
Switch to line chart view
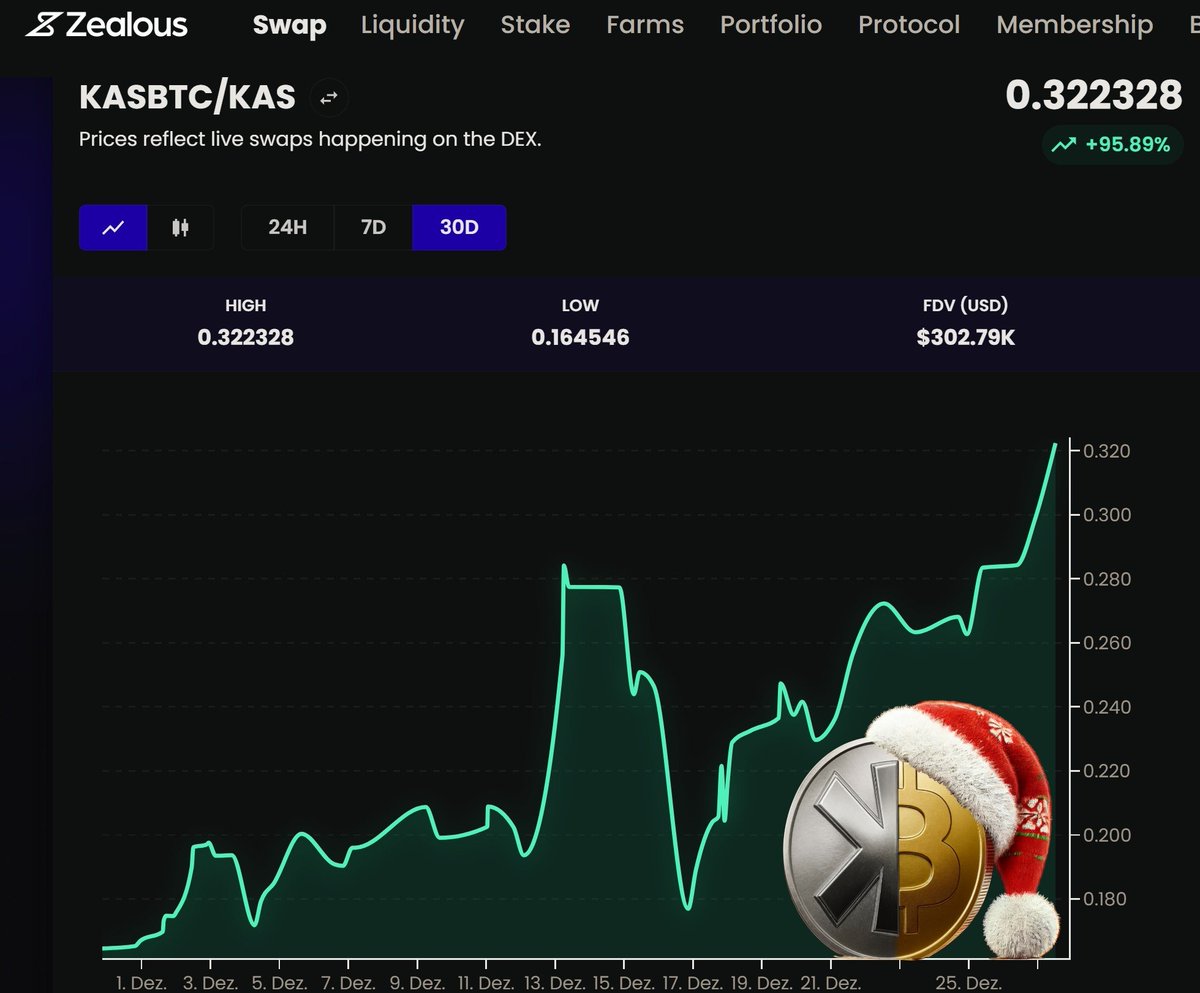(x=113, y=227)
